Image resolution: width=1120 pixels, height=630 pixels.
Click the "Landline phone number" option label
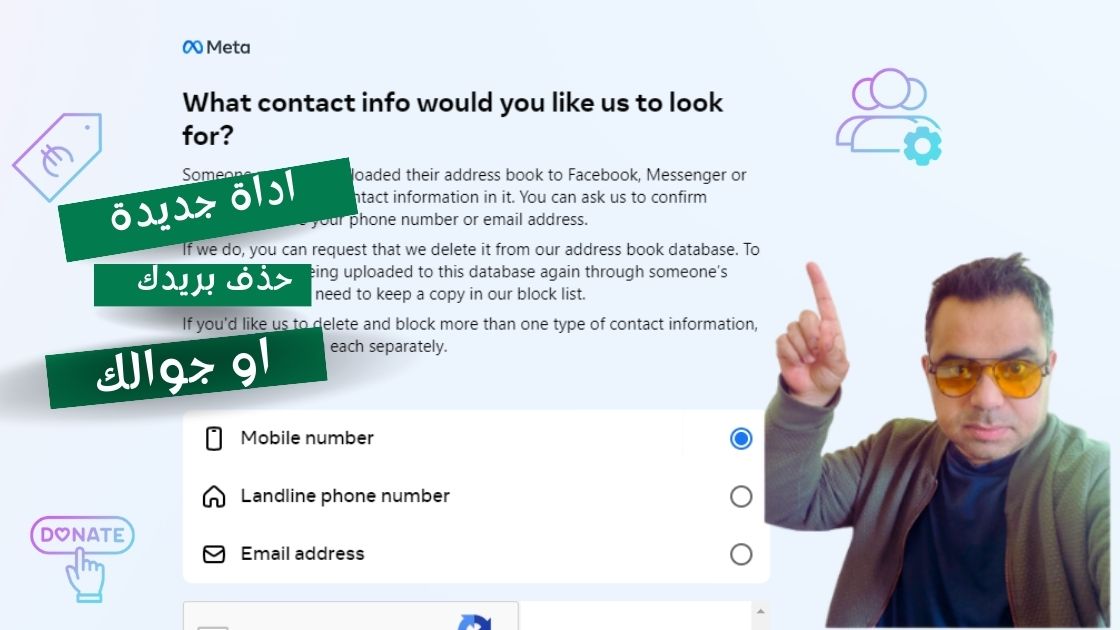pyautogui.click(x=345, y=496)
